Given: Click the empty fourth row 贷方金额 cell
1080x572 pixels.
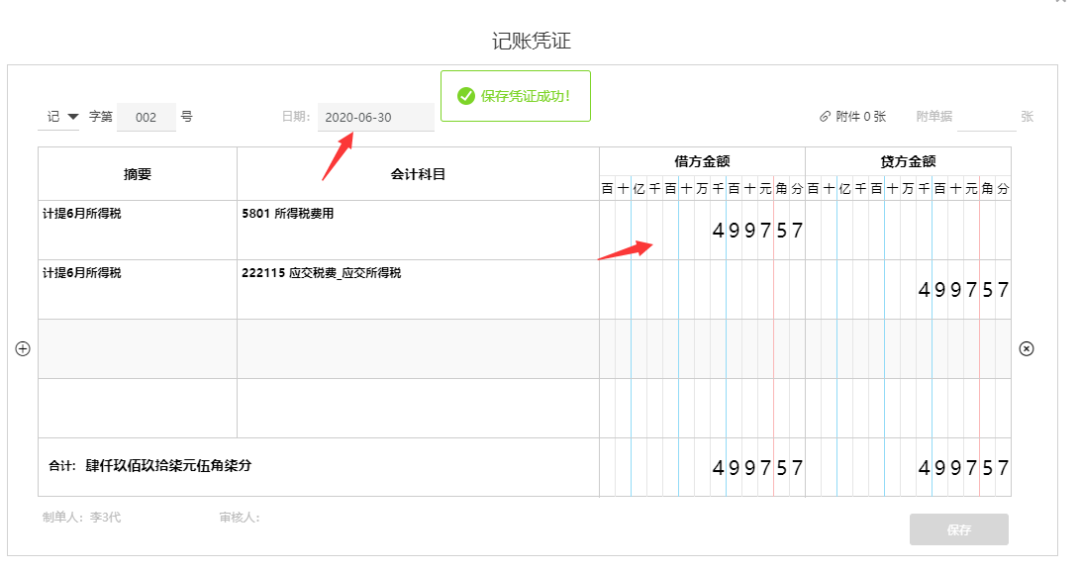Looking at the screenshot, I should click(x=908, y=408).
